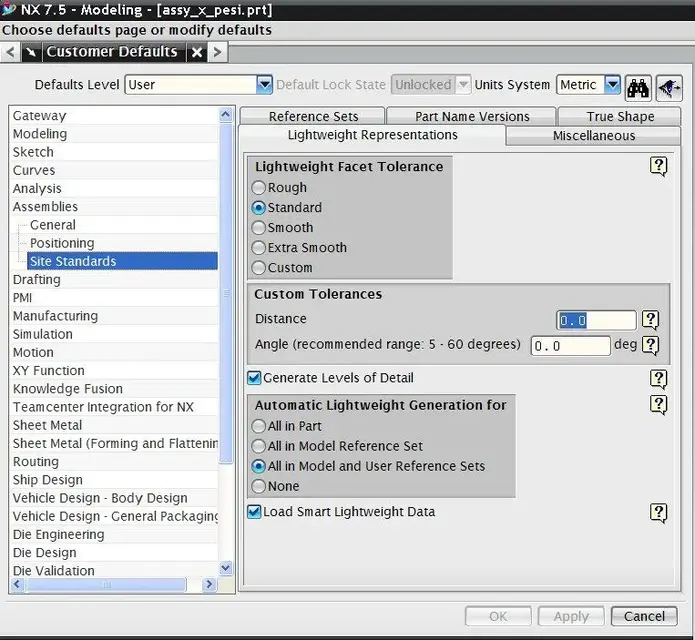Click the OK button
The height and width of the screenshot is (640, 695).
(498, 616)
